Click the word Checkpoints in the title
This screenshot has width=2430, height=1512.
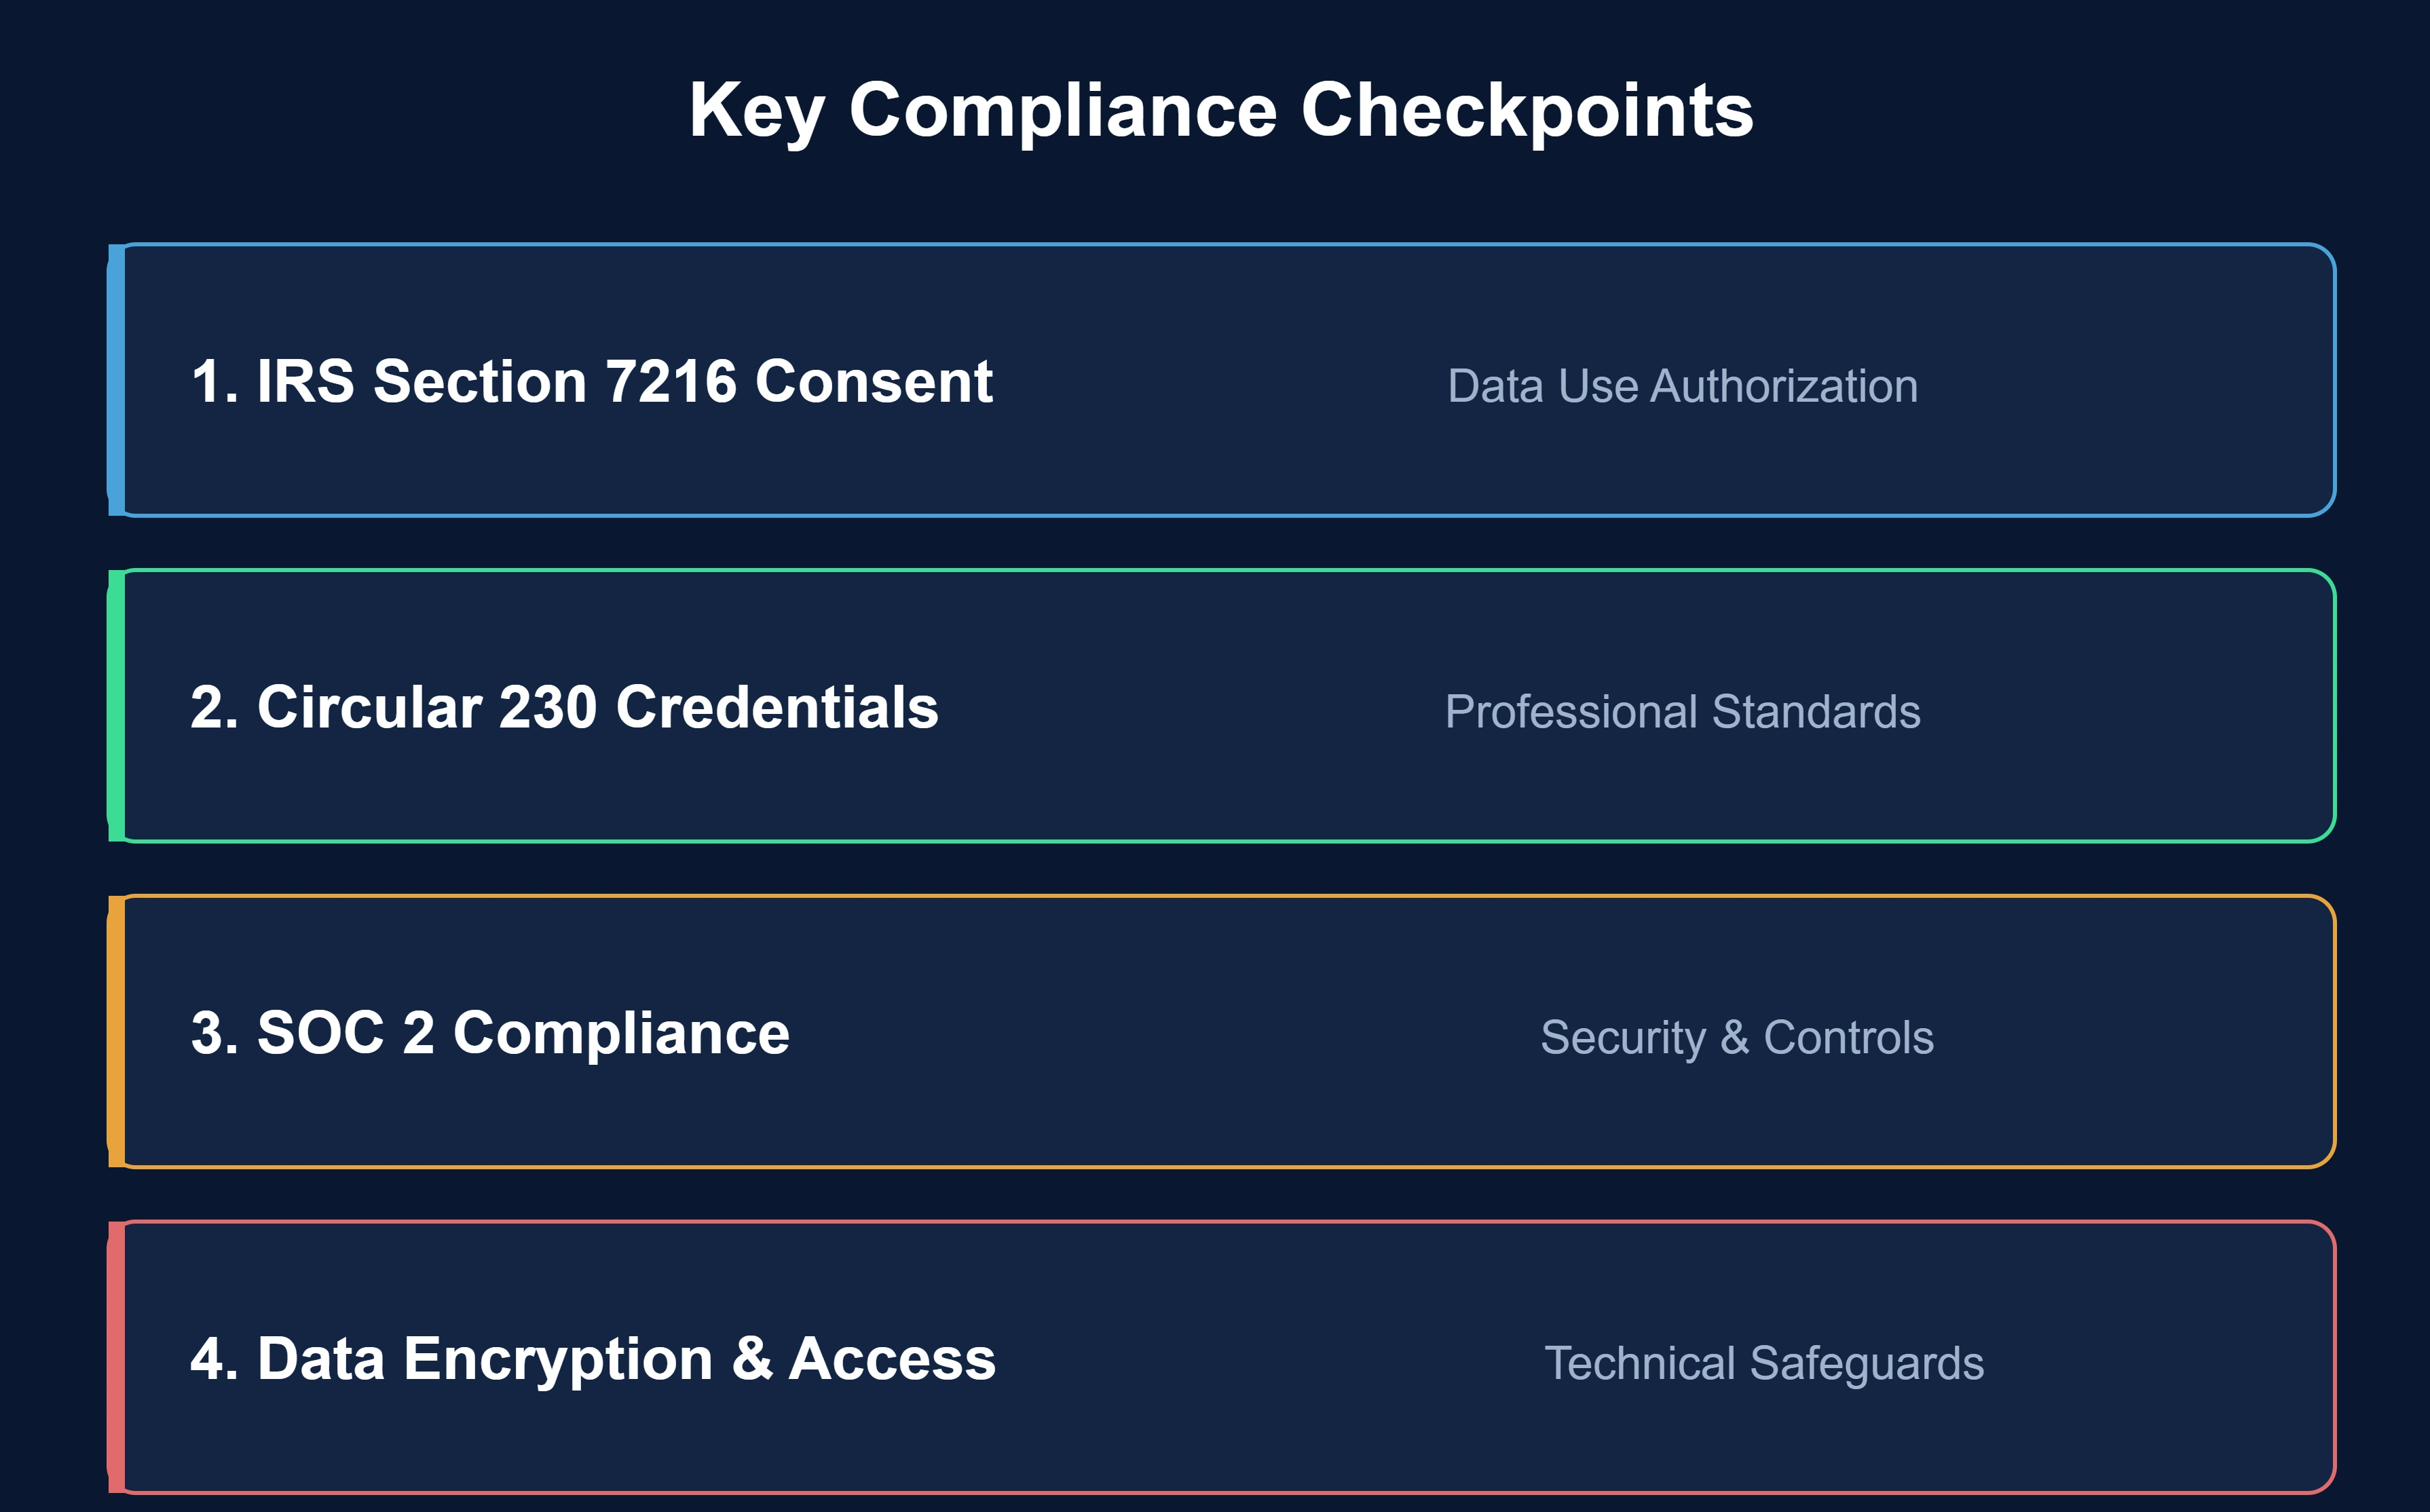coord(1527,112)
